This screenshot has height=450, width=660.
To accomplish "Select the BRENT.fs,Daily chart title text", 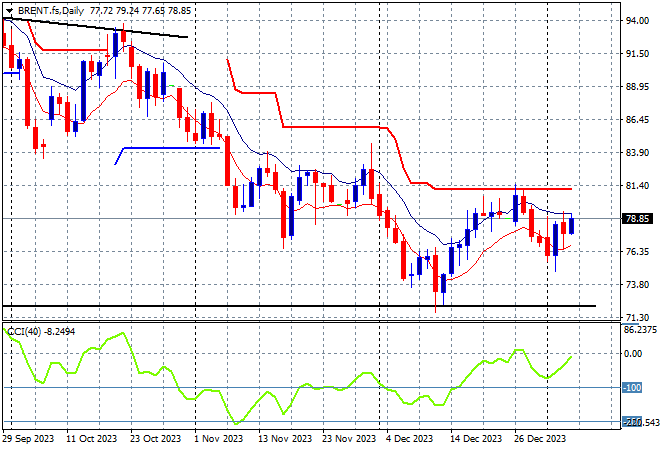I will pos(51,11).
